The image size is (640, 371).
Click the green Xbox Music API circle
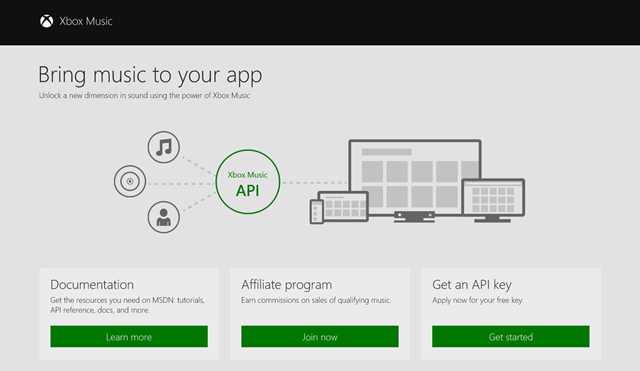[x=248, y=182]
